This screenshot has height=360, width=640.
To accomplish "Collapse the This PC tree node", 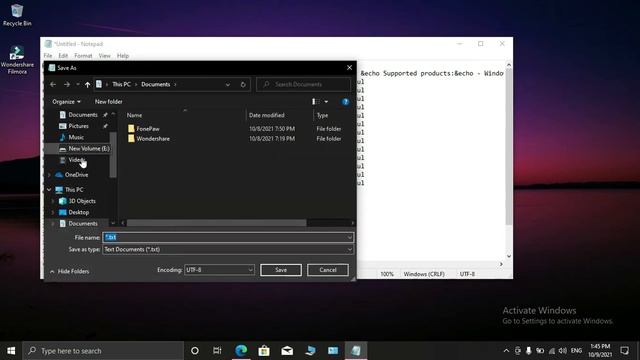I will [x=49, y=190].
